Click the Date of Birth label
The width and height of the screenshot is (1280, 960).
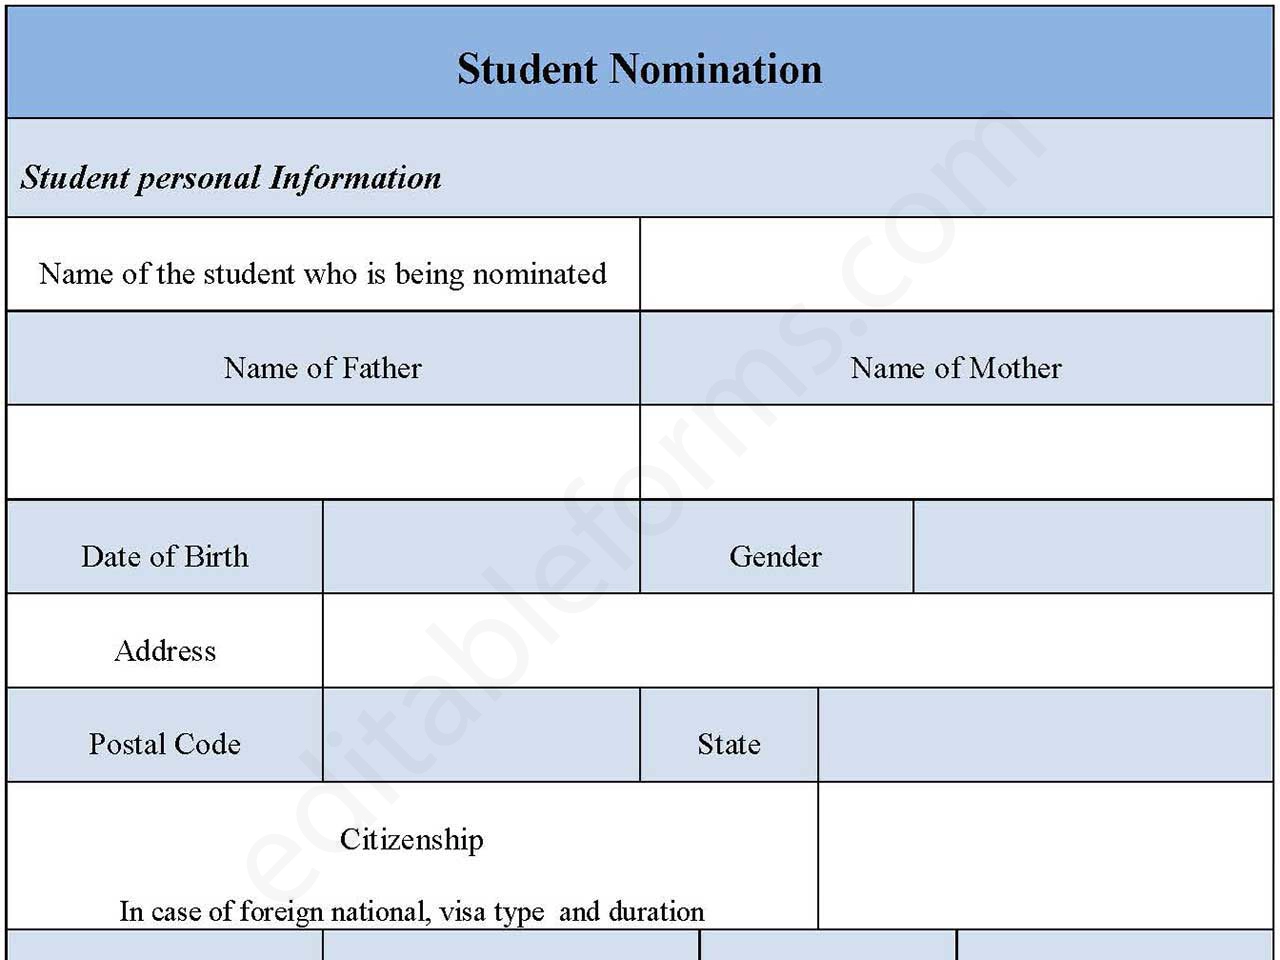pos(165,556)
